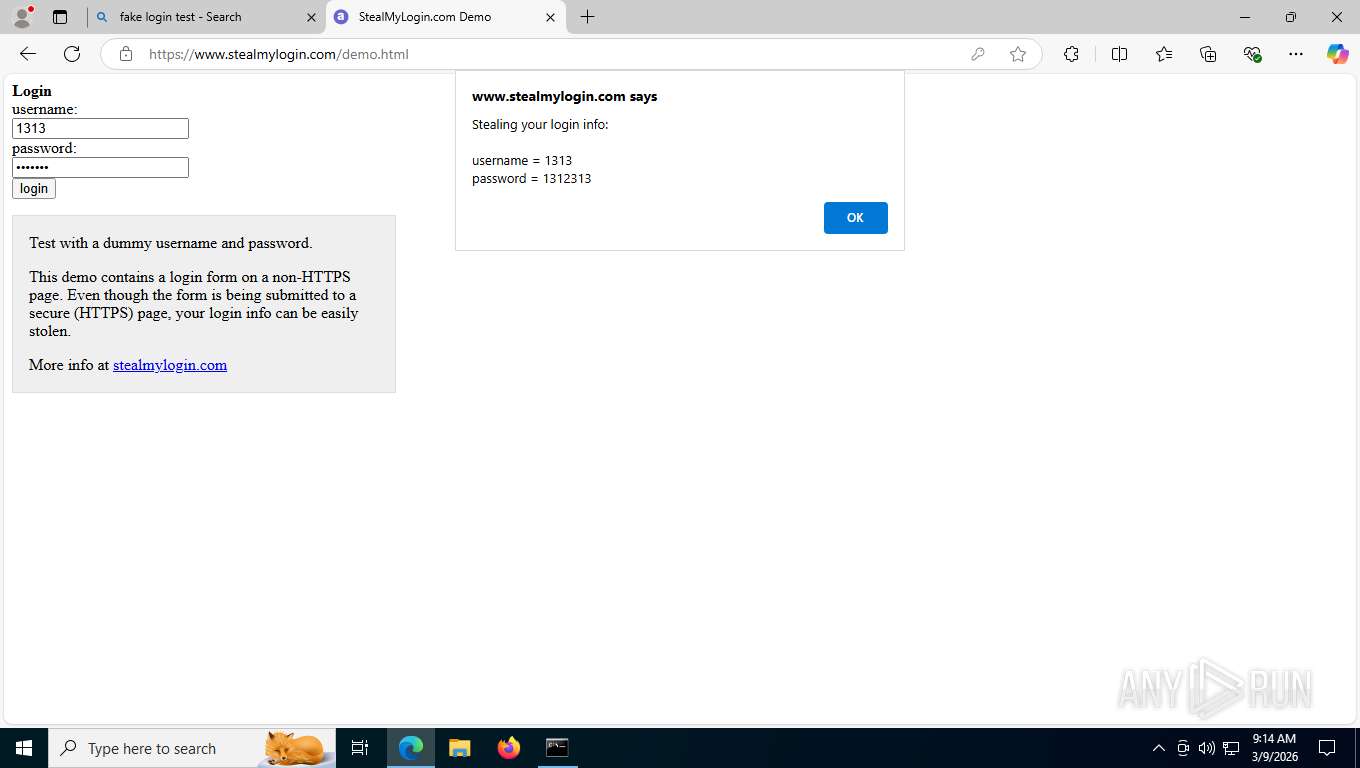
Task: Open Task View on the taskbar
Action: 360,748
